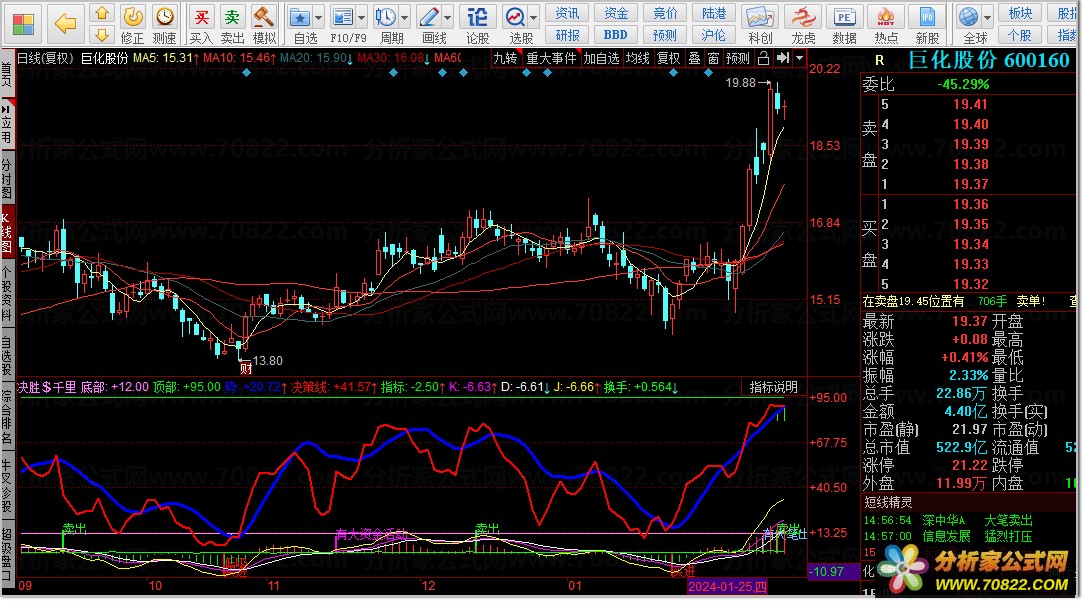
Task: Toggle 九转 indicator on the chart
Action: point(504,58)
